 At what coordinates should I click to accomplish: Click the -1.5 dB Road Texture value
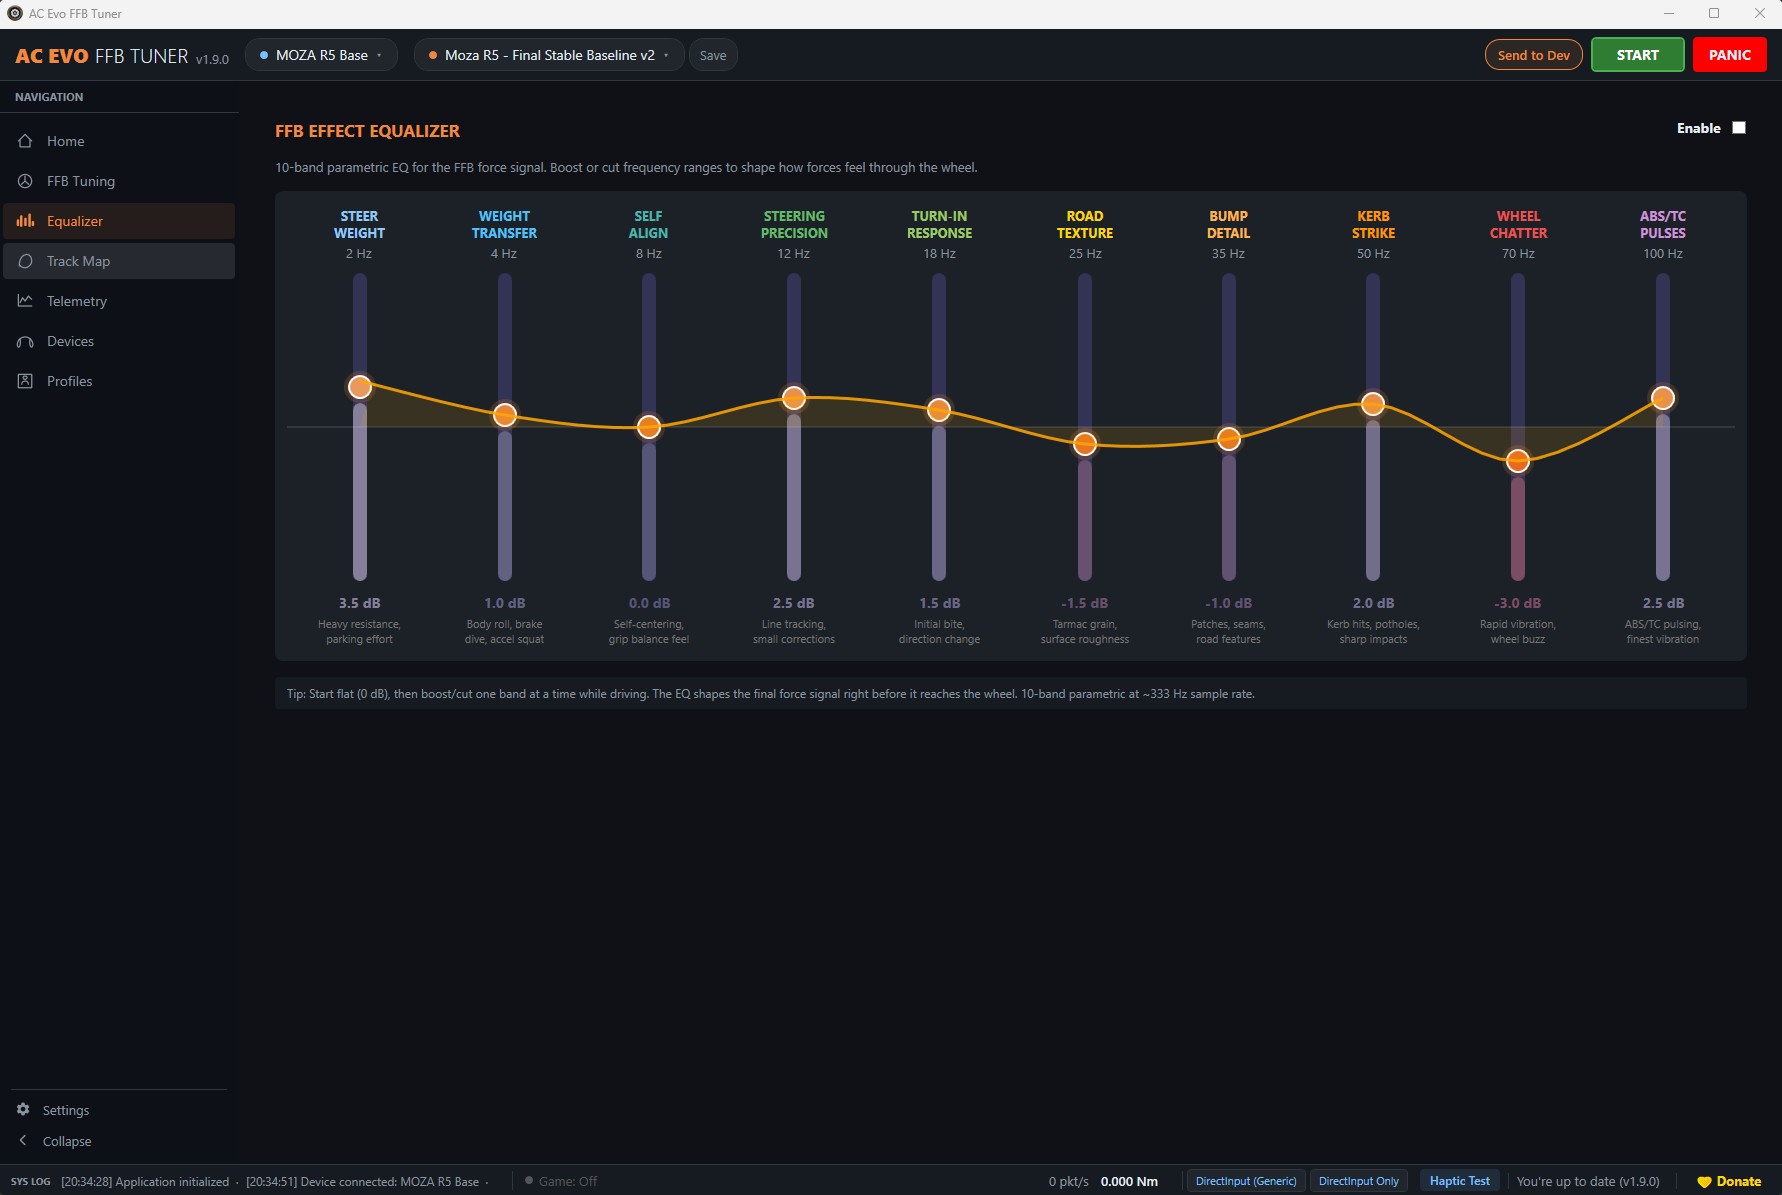tap(1085, 603)
